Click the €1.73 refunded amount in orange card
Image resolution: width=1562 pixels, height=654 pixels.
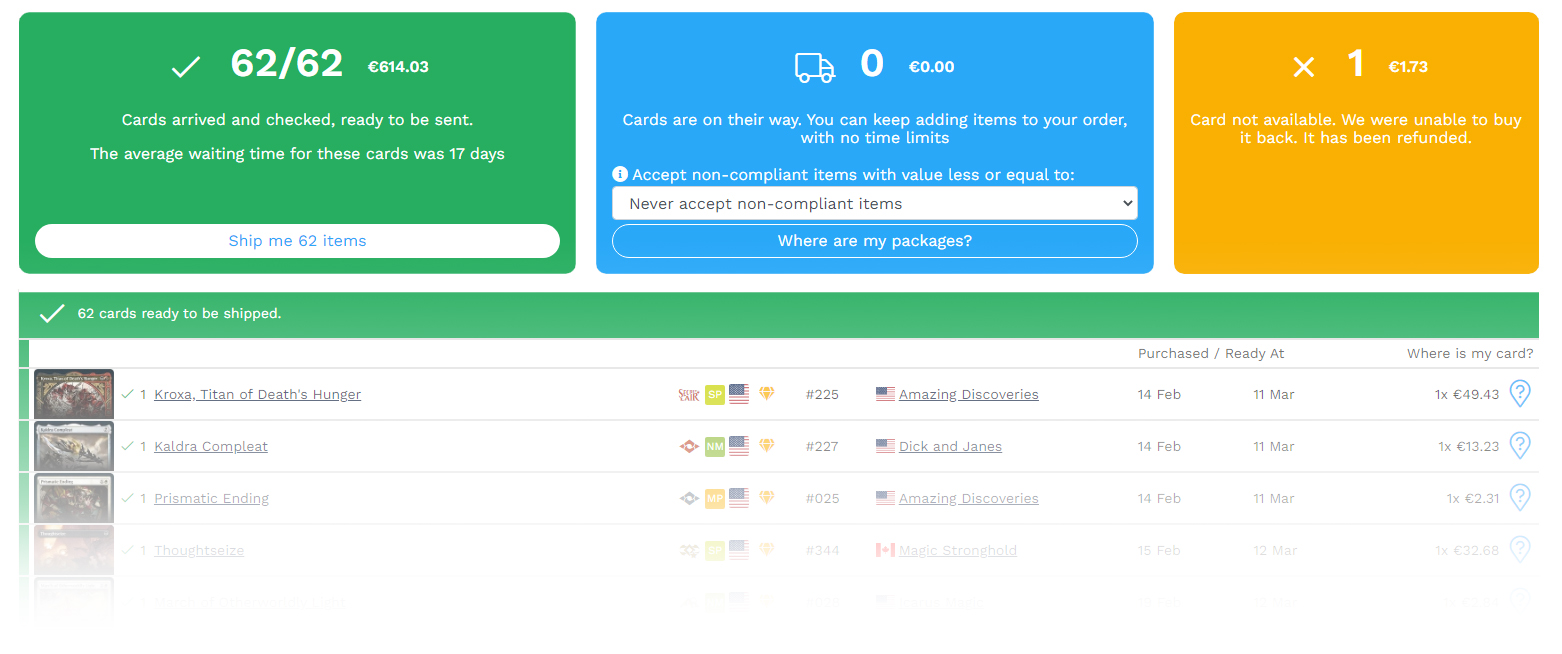1408,67
